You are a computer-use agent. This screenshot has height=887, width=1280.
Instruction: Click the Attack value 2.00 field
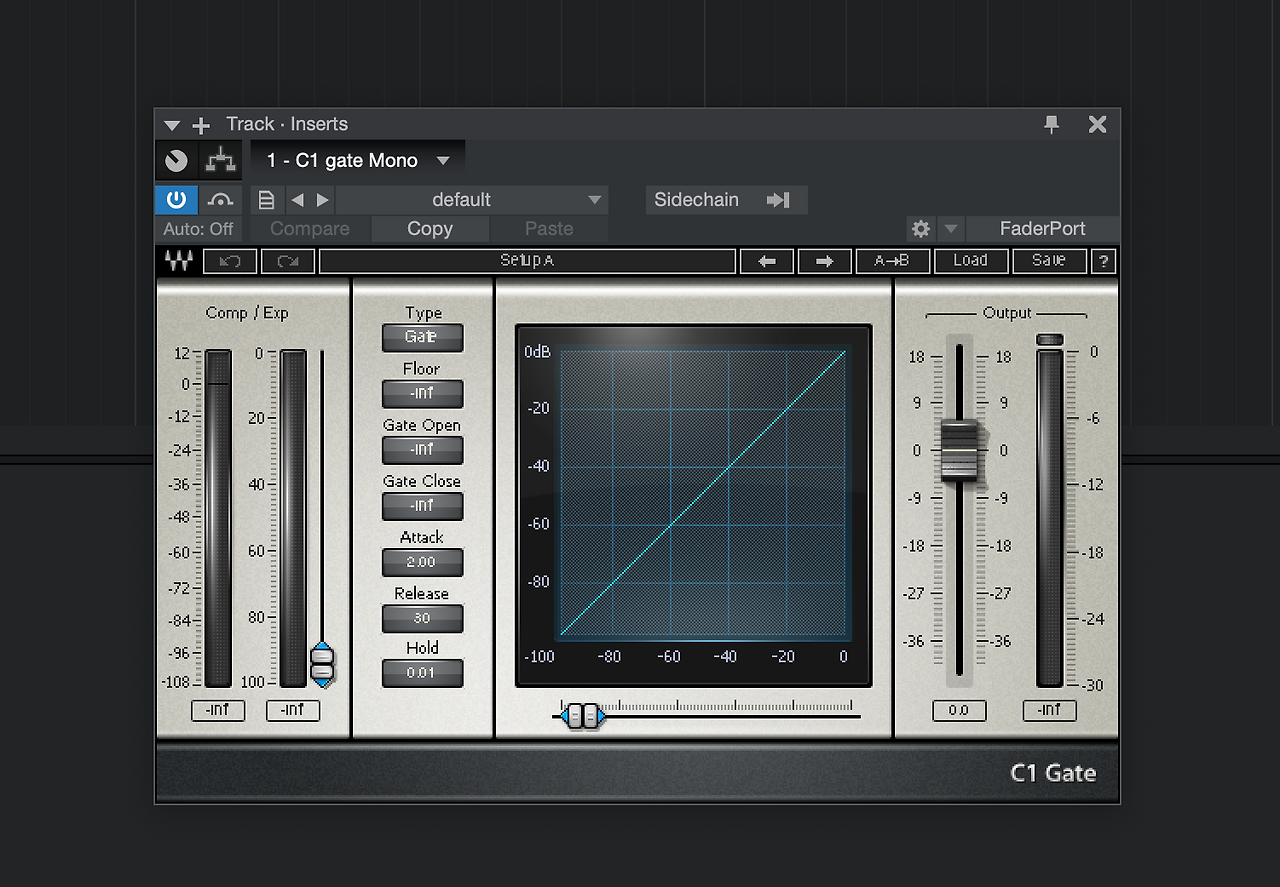tap(422, 562)
